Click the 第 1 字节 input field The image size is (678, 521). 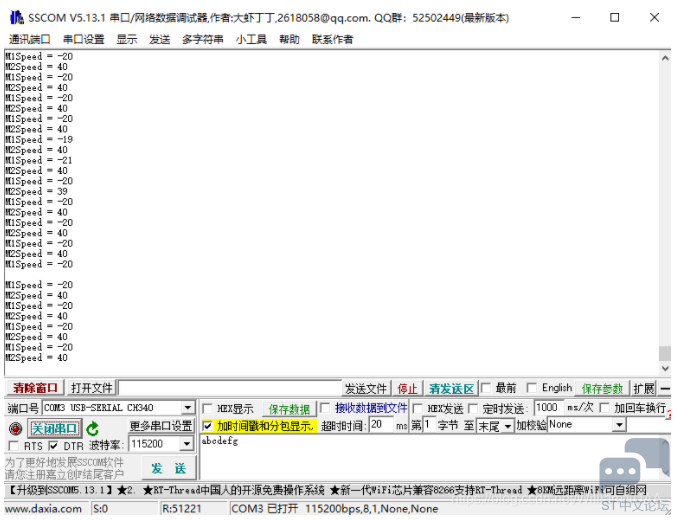click(x=429, y=425)
